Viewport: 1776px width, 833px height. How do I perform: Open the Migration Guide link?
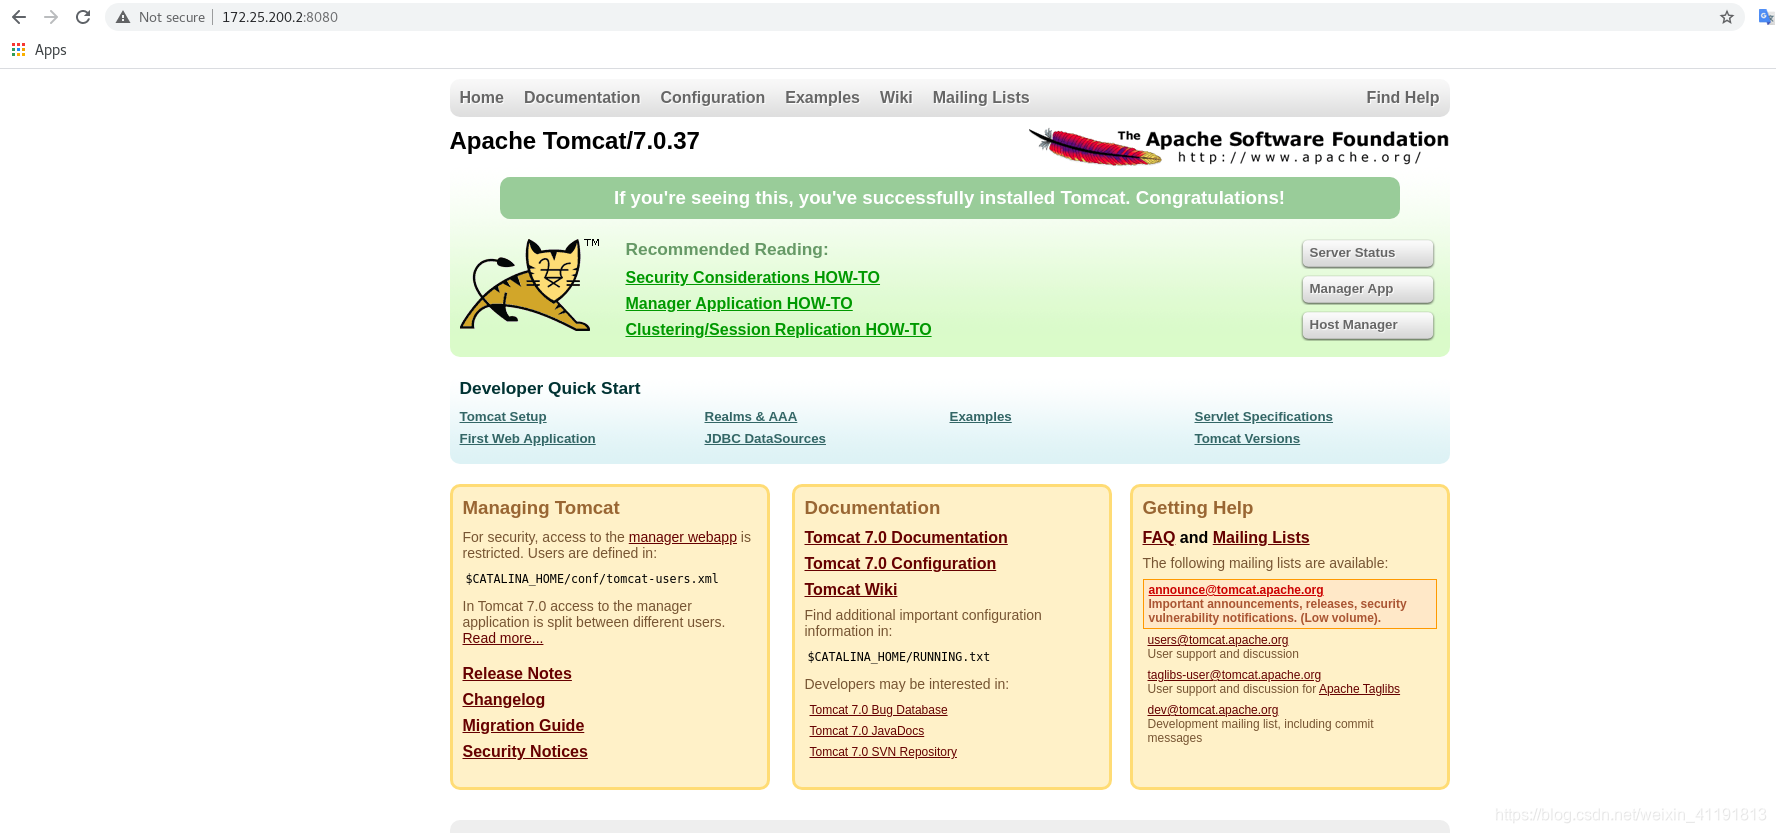point(523,725)
